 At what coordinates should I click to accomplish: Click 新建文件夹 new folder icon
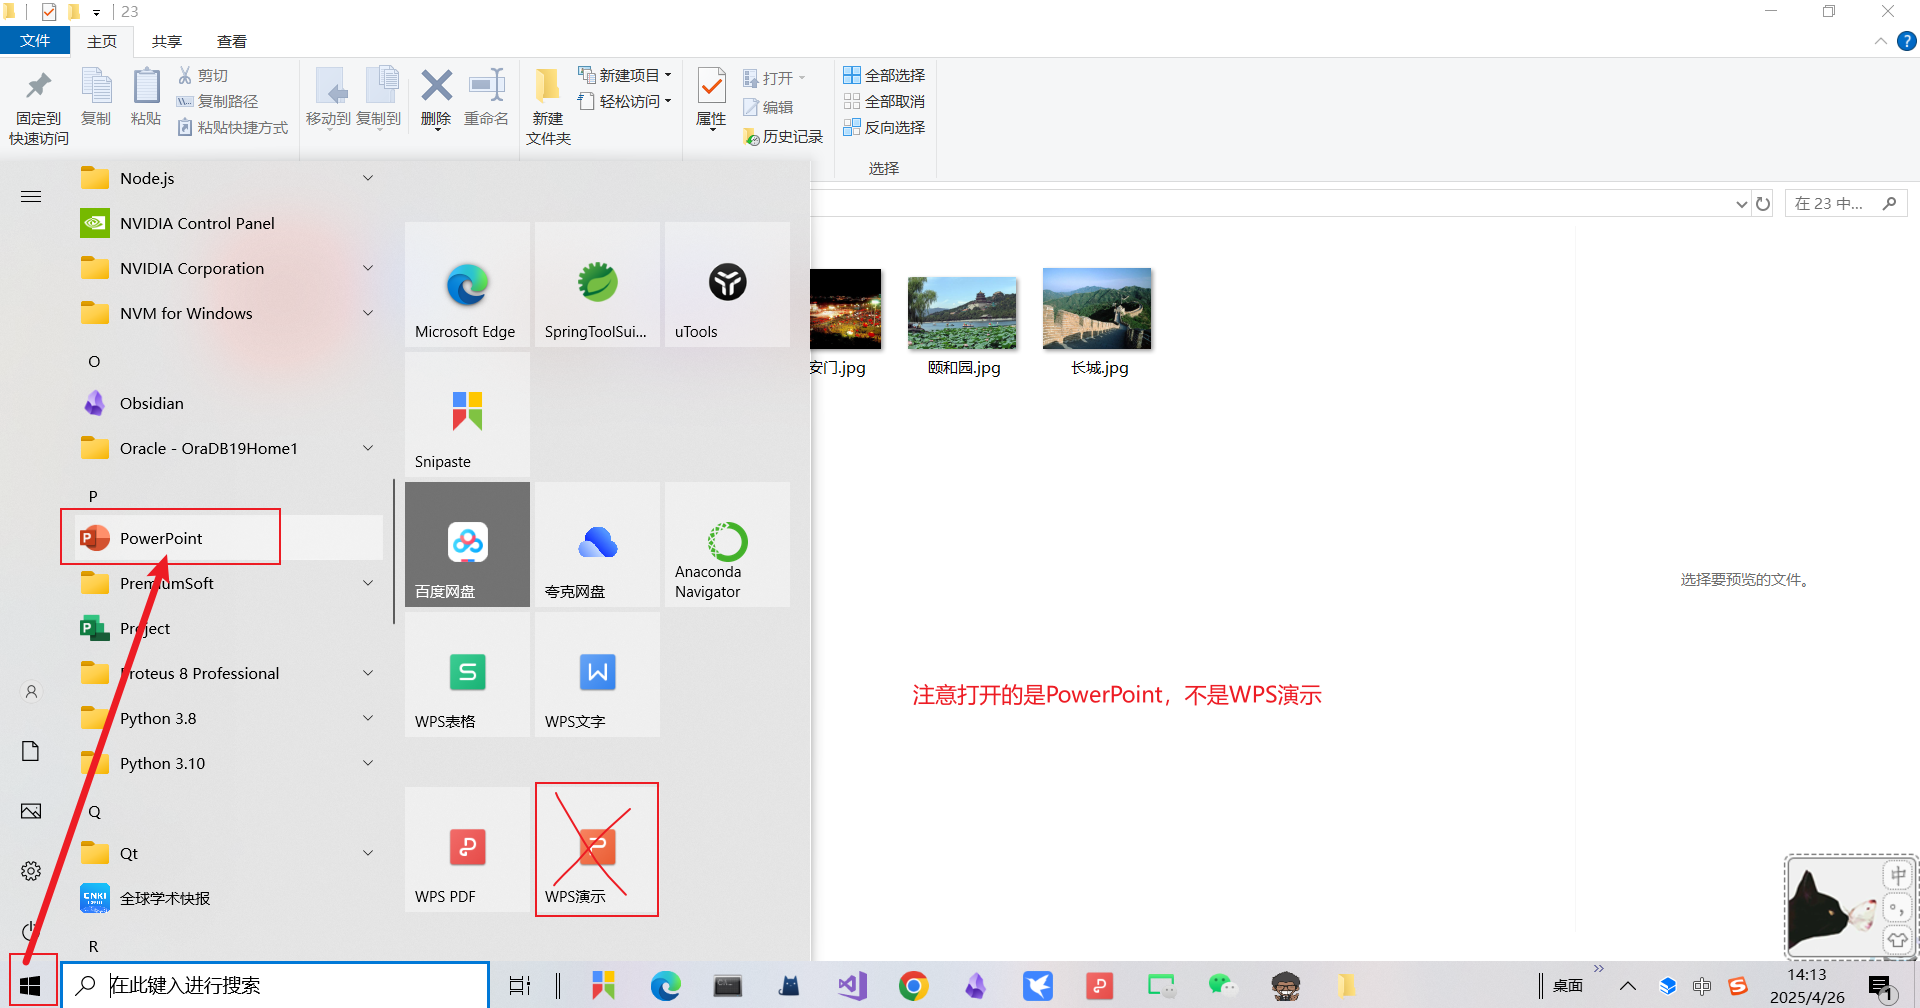(x=548, y=107)
